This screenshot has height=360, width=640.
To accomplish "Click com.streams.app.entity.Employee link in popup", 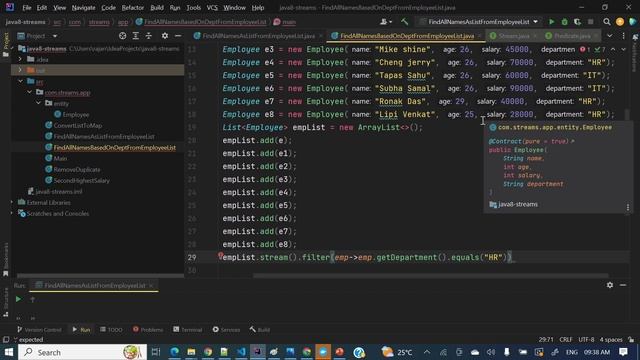I will point(555,127).
